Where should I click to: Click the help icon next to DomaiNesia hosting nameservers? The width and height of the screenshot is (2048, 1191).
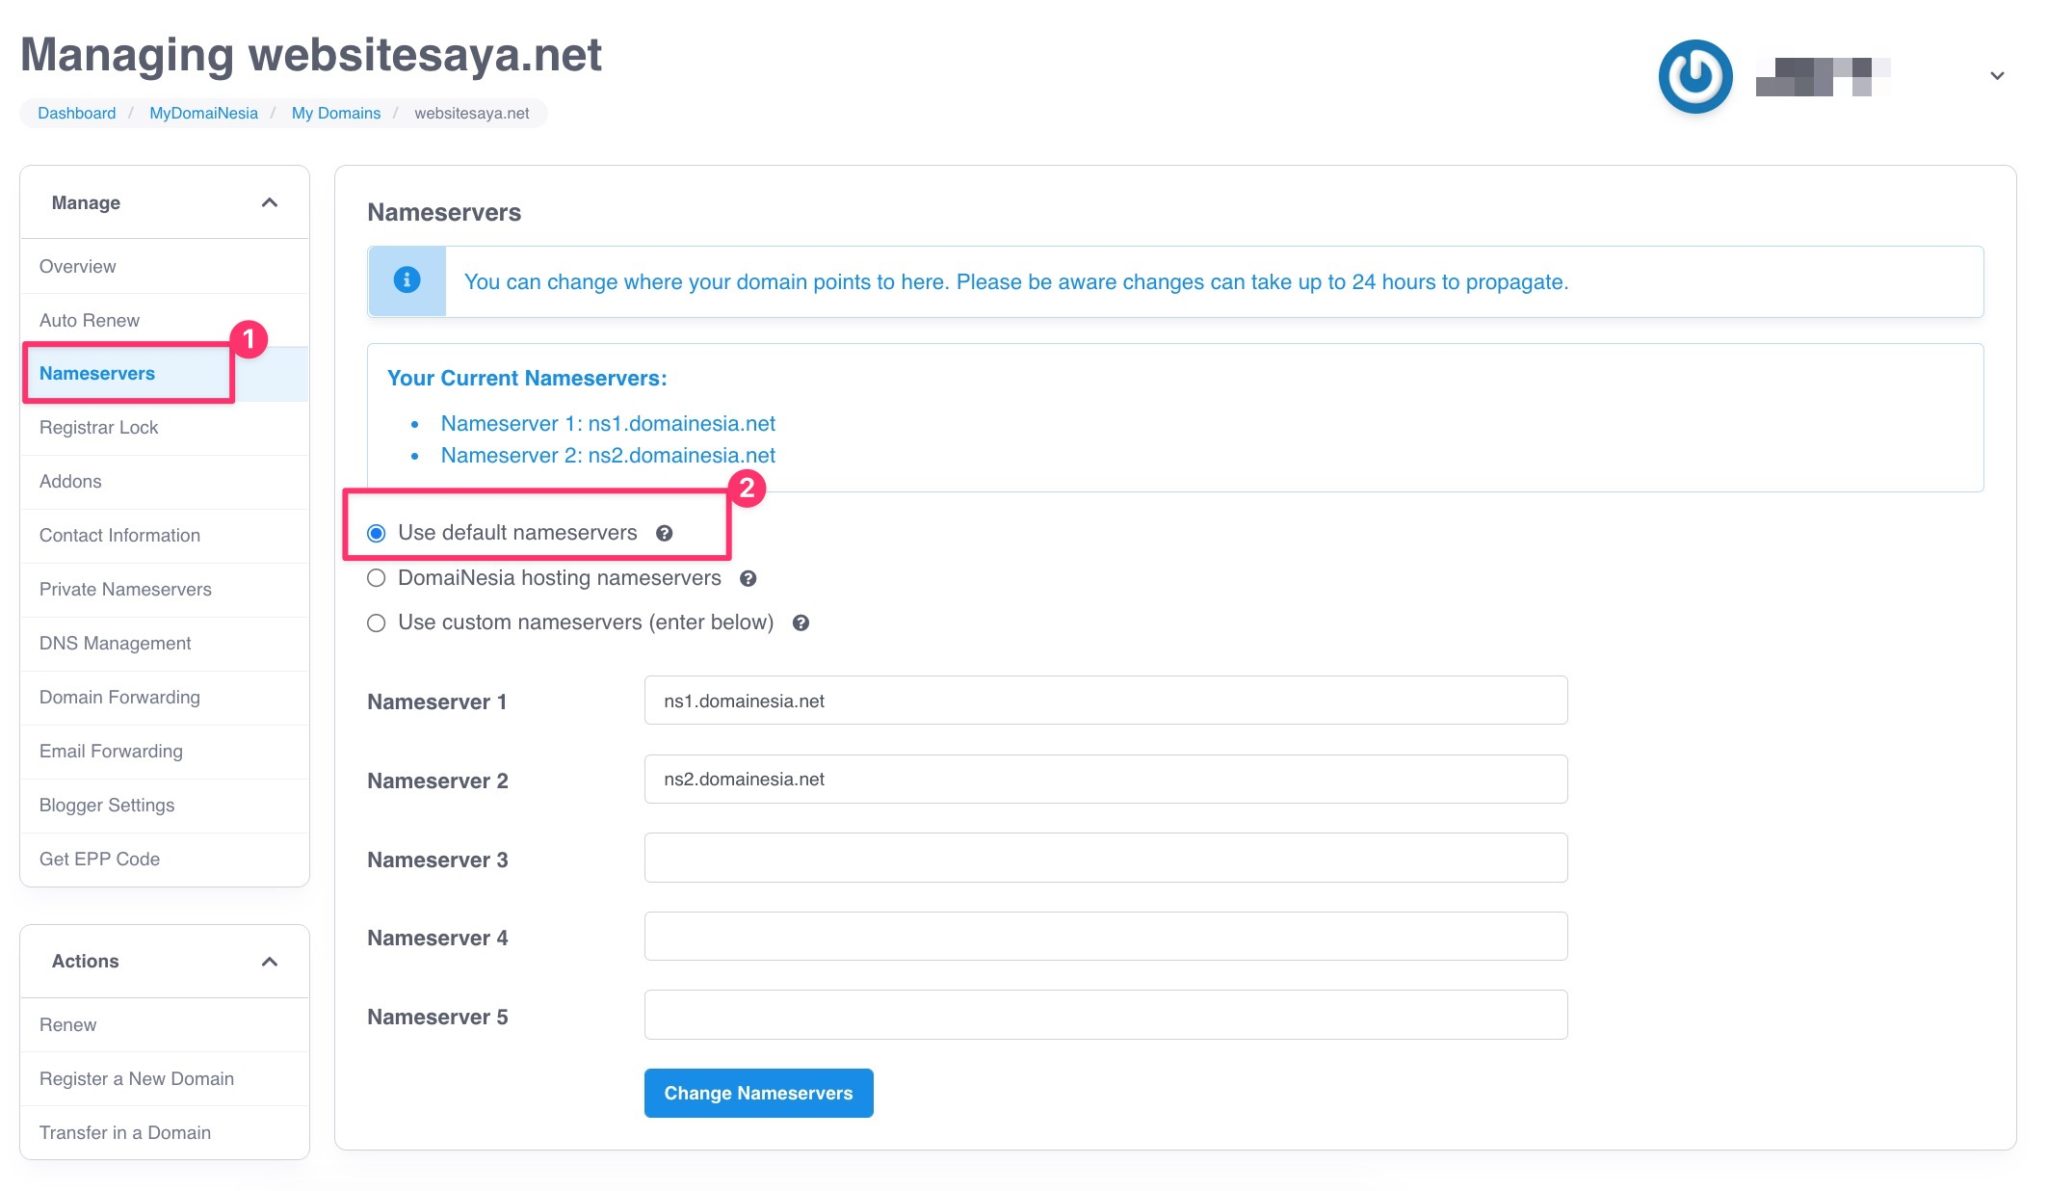click(749, 578)
